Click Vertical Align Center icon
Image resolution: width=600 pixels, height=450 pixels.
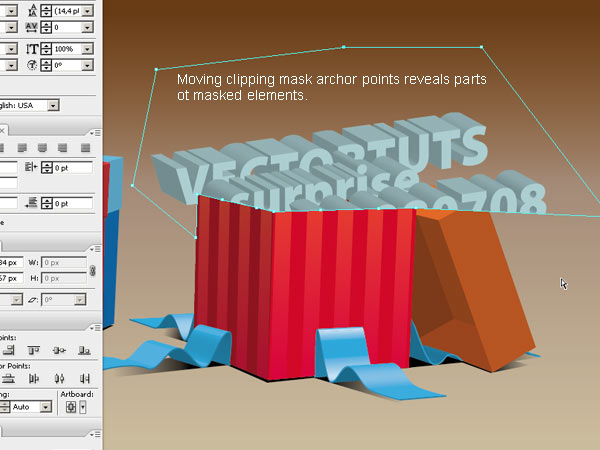point(59,350)
